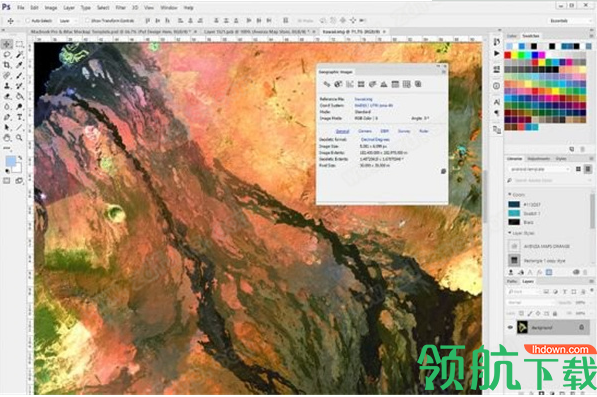597x397 pixels.
Task: Click the Corners link in Geographic Imager
Action: (365, 131)
